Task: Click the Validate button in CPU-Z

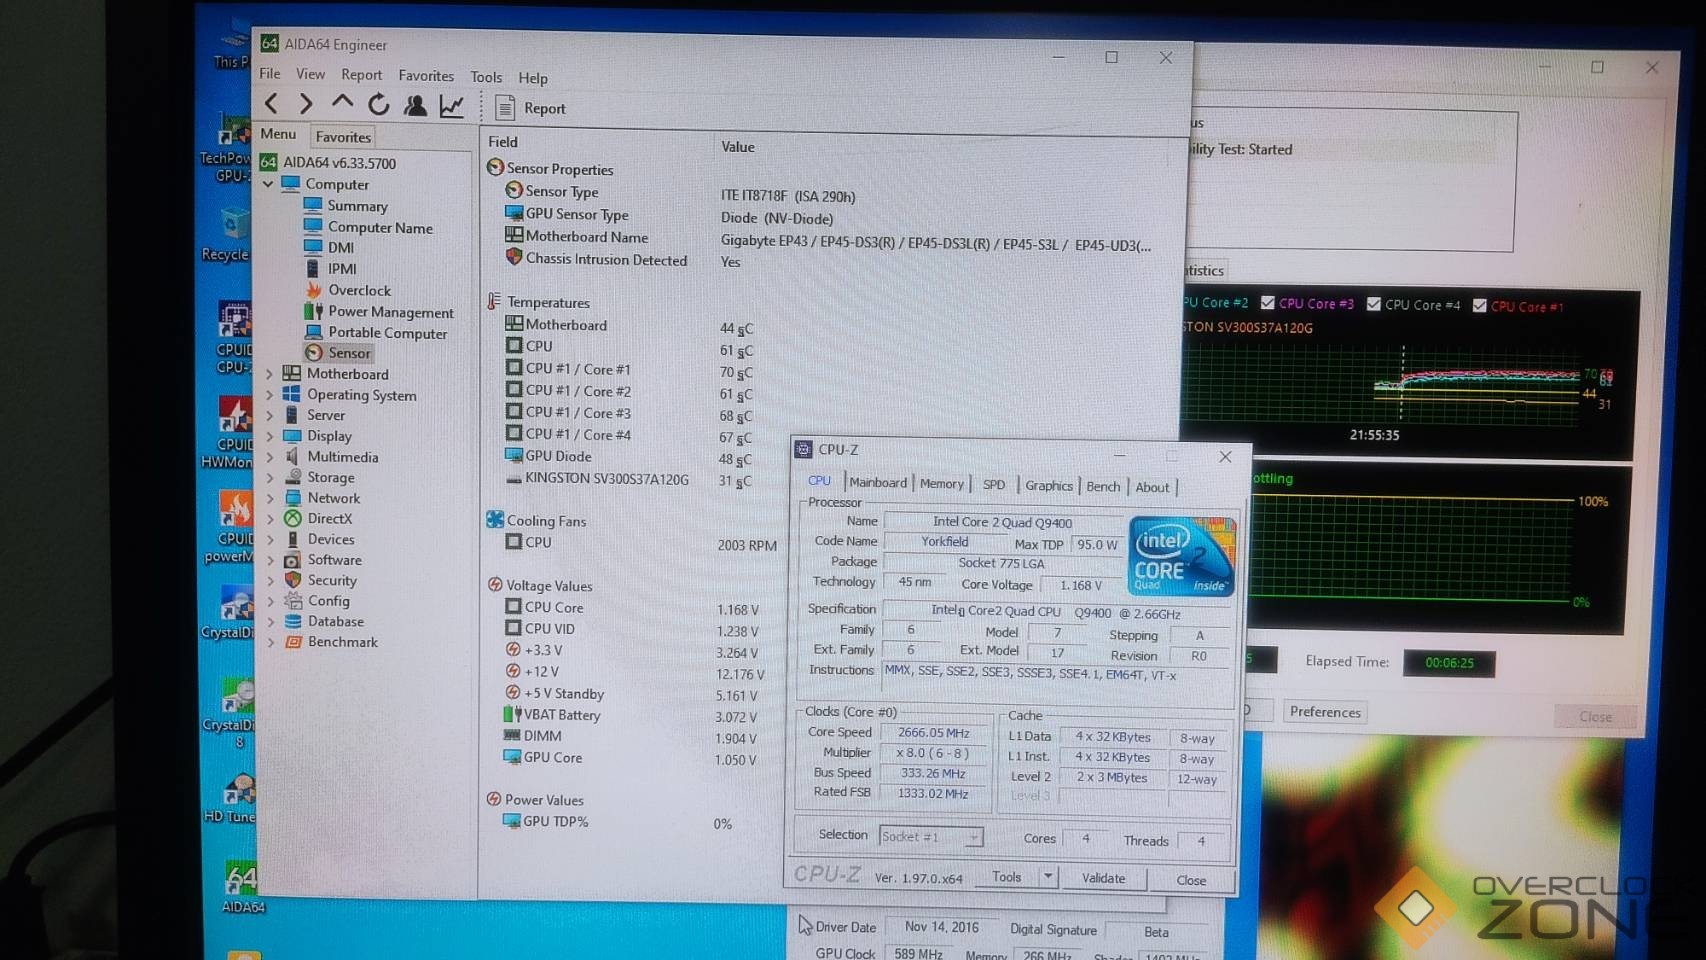Action: 1103,878
